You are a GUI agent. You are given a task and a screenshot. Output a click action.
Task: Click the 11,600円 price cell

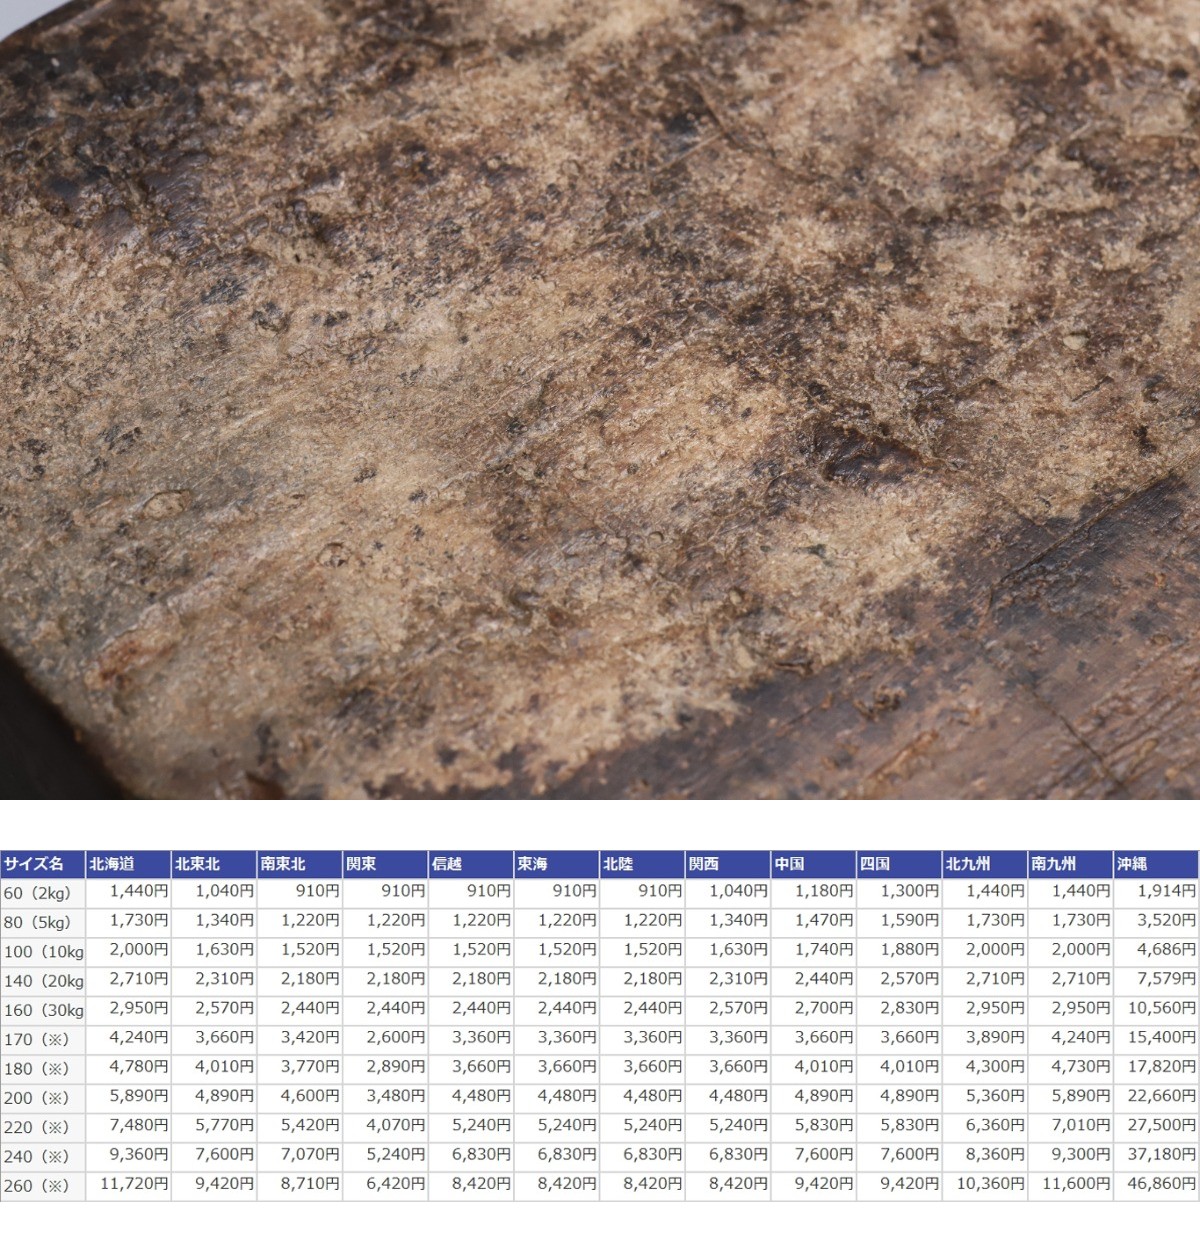(1070, 1184)
